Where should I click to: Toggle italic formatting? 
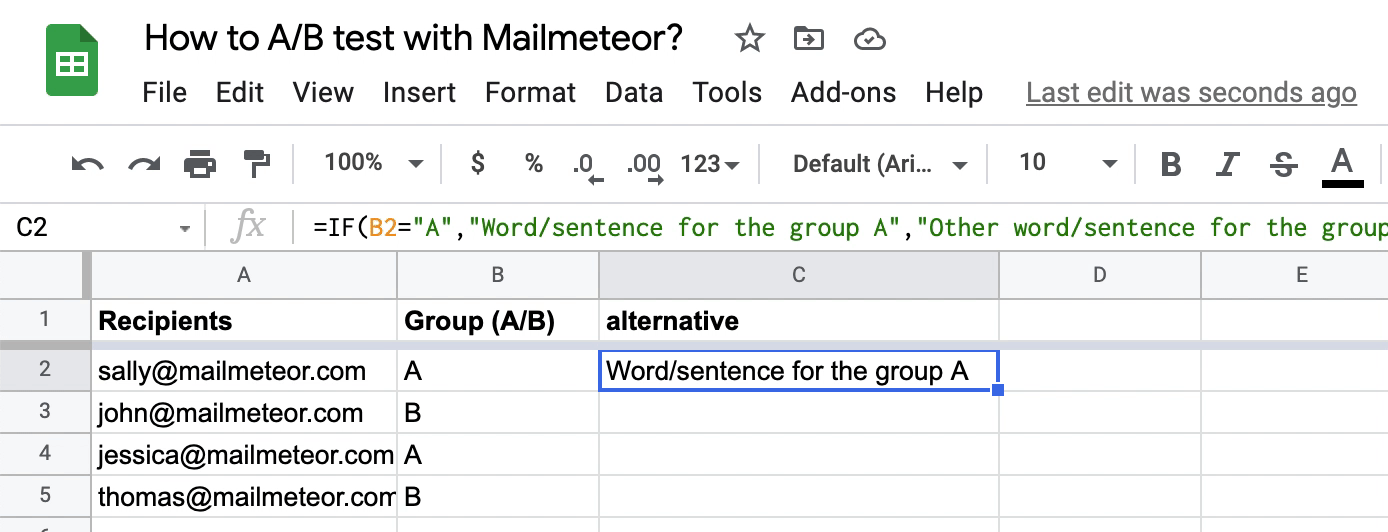pyautogui.click(x=1228, y=164)
